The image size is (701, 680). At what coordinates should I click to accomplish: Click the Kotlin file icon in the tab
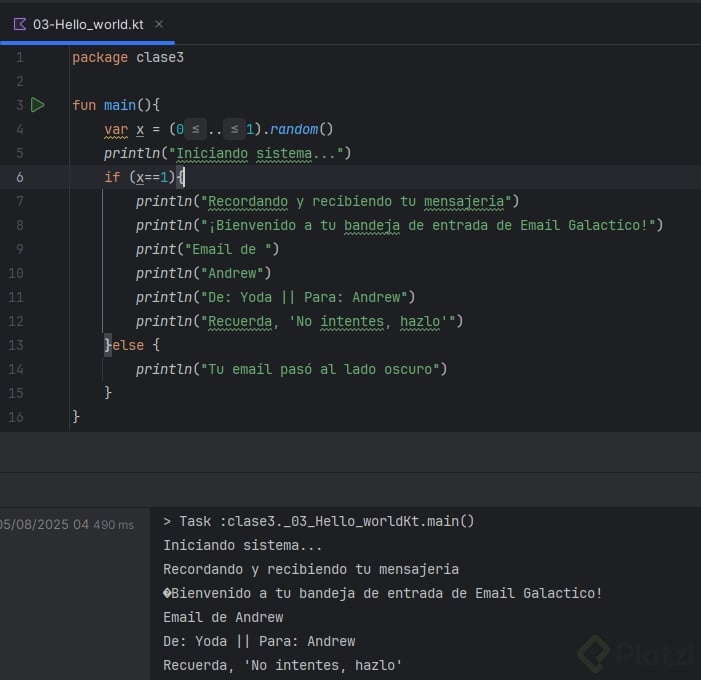pyautogui.click(x=20, y=24)
